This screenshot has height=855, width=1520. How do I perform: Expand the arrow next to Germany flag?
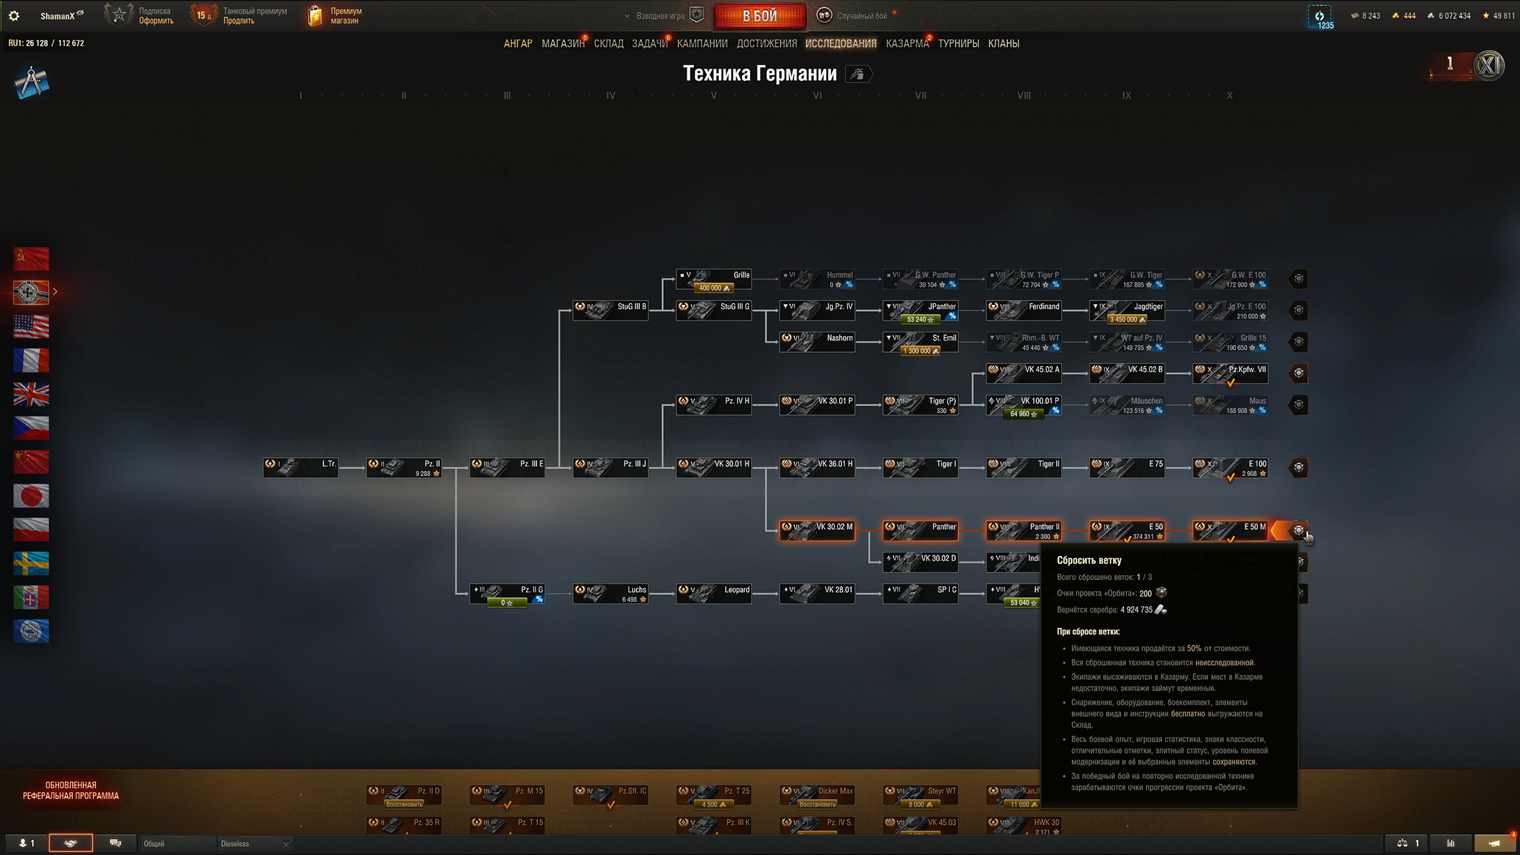coord(55,292)
